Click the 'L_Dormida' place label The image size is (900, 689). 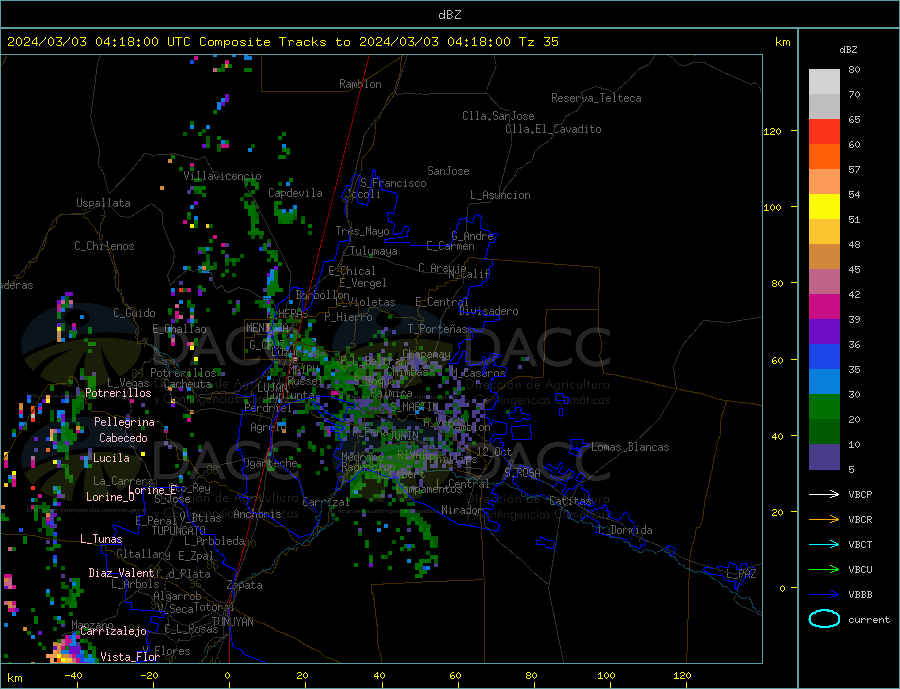click(625, 530)
